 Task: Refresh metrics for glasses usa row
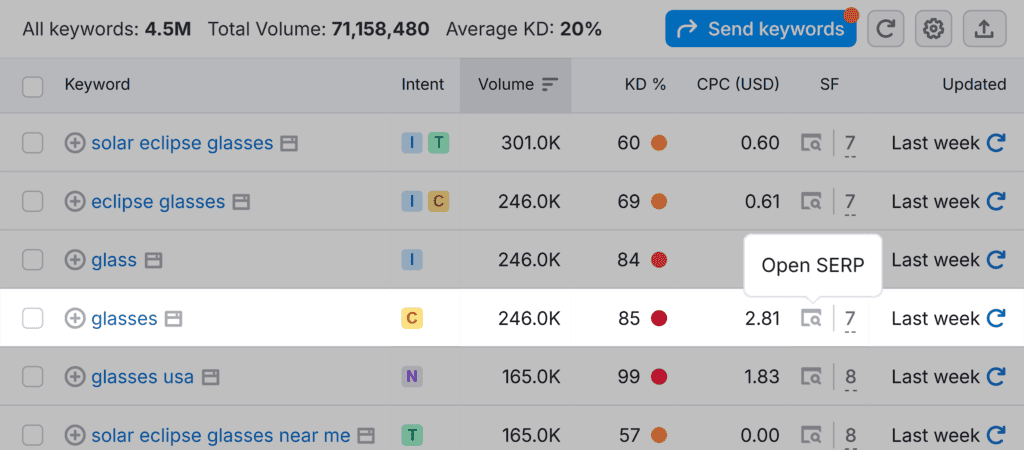pyautogui.click(x=996, y=377)
